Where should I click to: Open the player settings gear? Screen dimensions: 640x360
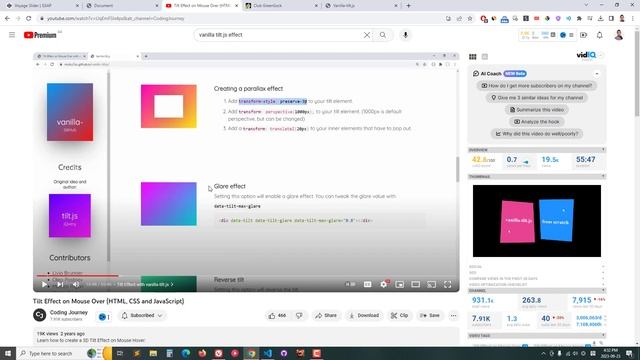[384, 284]
